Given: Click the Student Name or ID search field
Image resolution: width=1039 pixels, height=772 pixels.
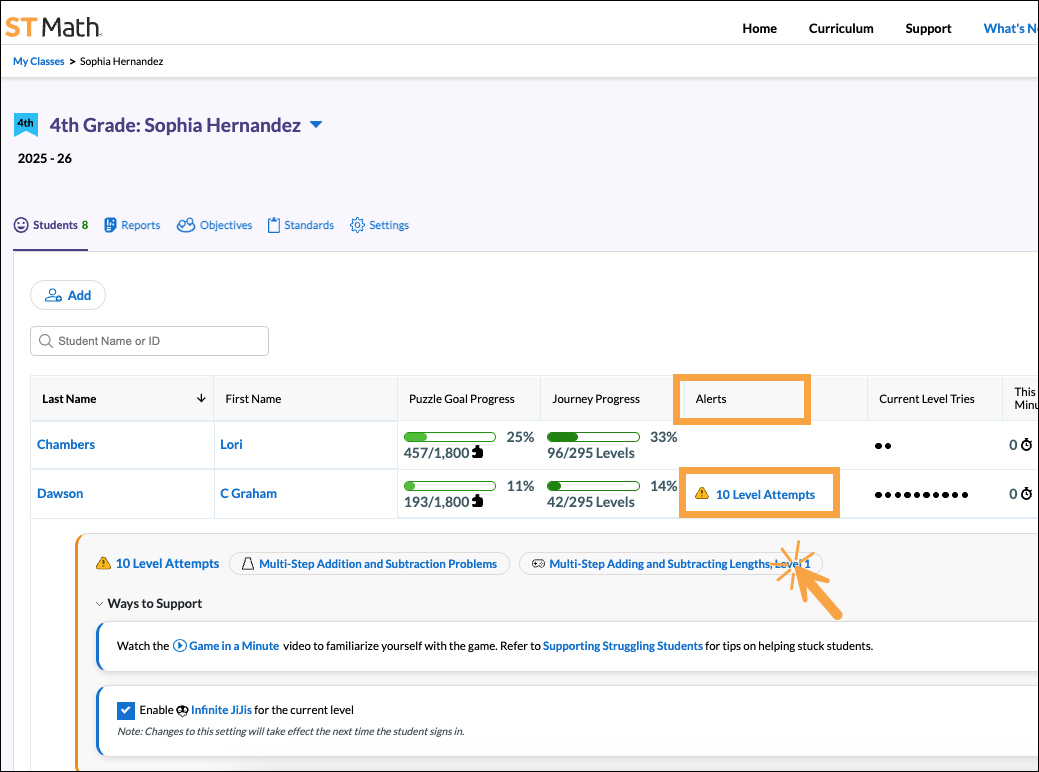Looking at the screenshot, I should tap(150, 341).
